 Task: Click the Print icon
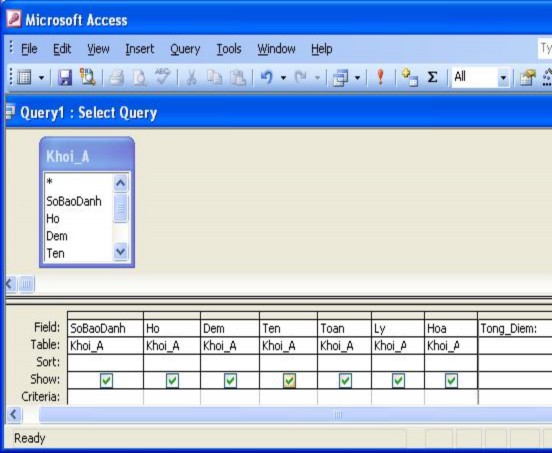click(117, 77)
